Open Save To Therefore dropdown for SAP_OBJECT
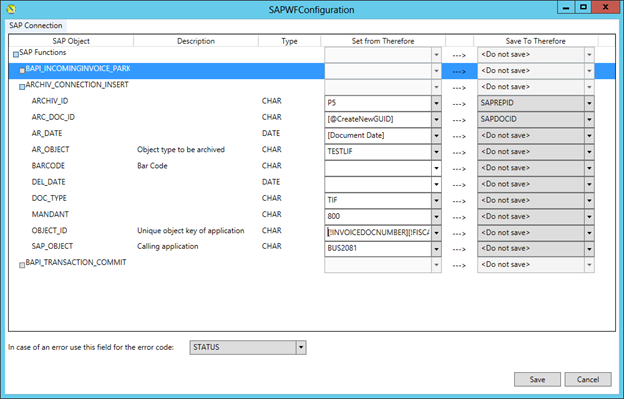 [x=589, y=249]
